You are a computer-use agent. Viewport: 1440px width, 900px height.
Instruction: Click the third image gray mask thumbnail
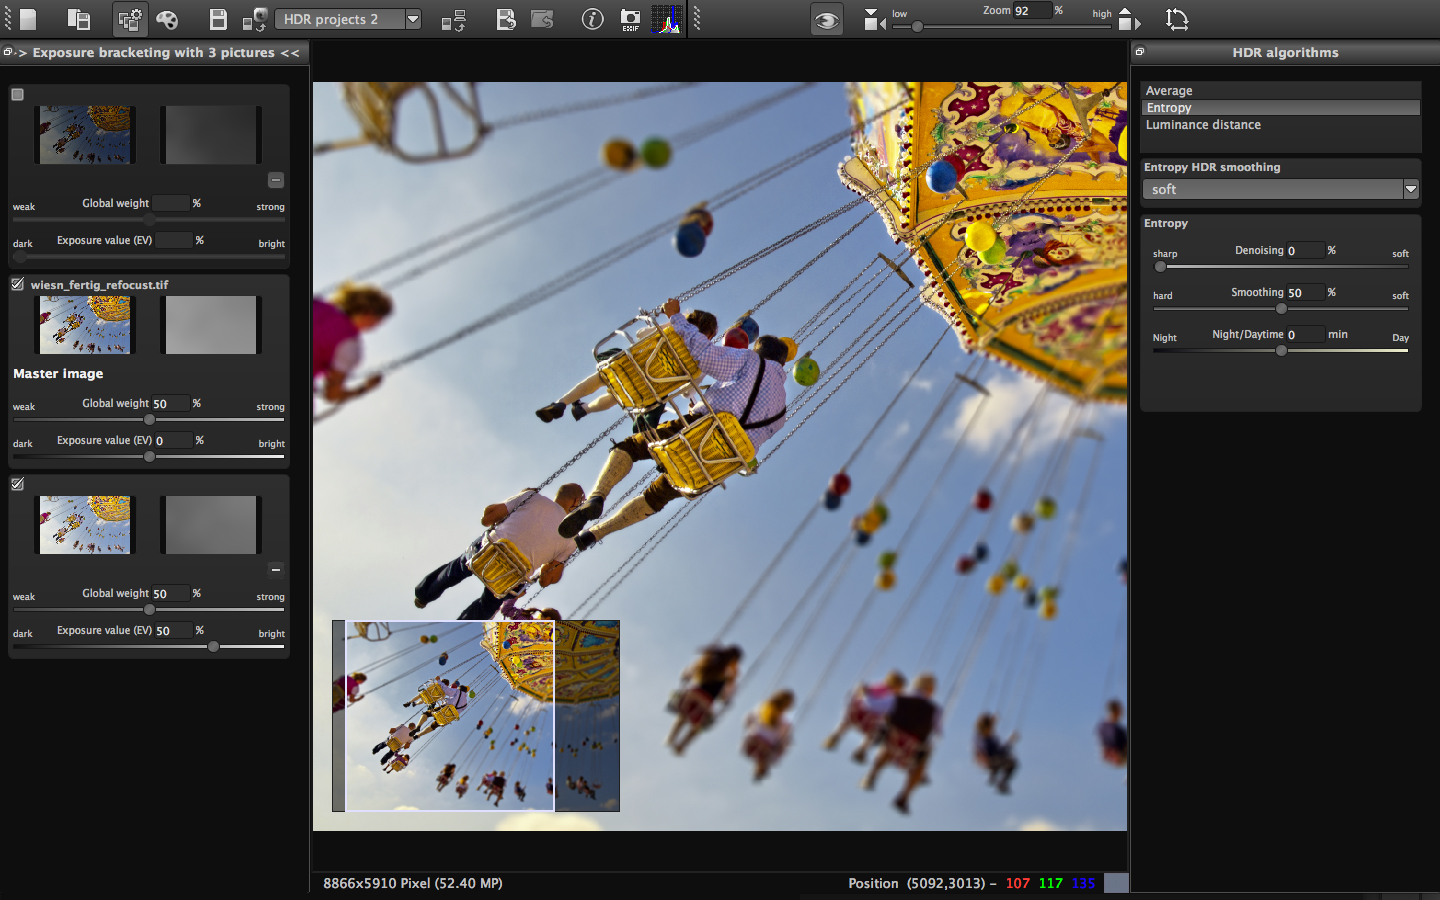[x=211, y=525]
